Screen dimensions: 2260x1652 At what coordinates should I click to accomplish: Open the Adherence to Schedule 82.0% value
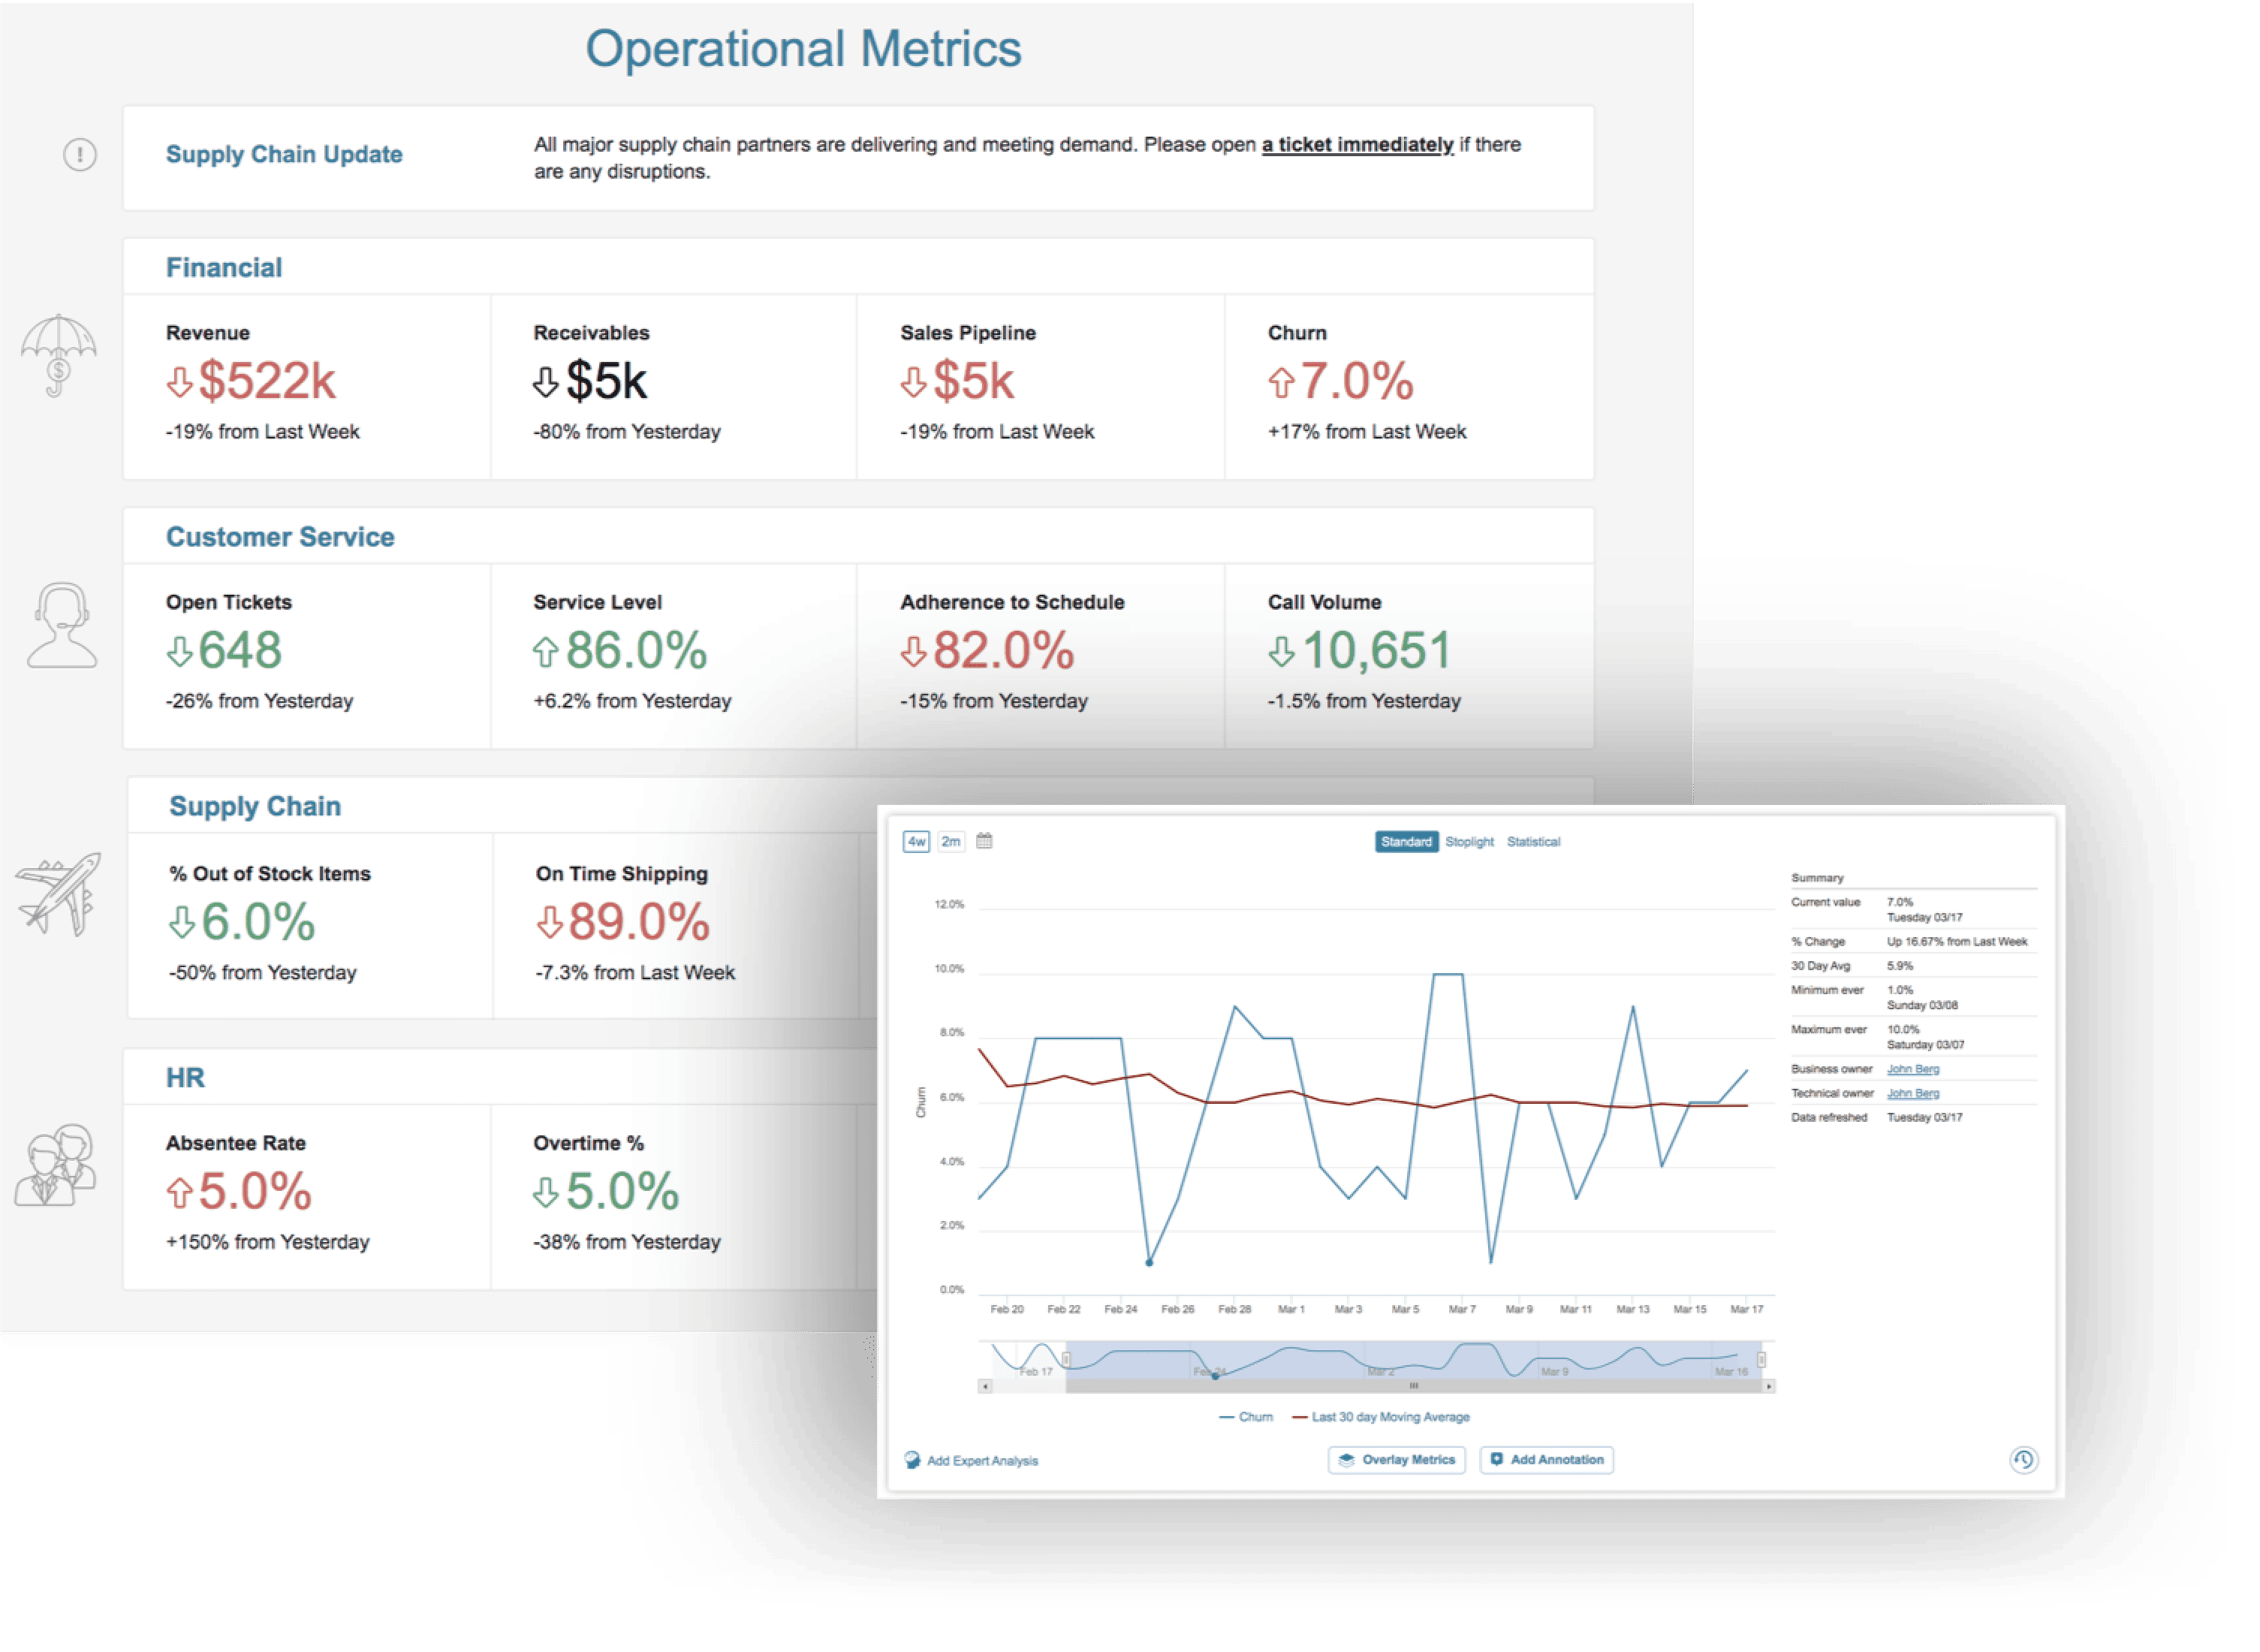(x=1003, y=650)
